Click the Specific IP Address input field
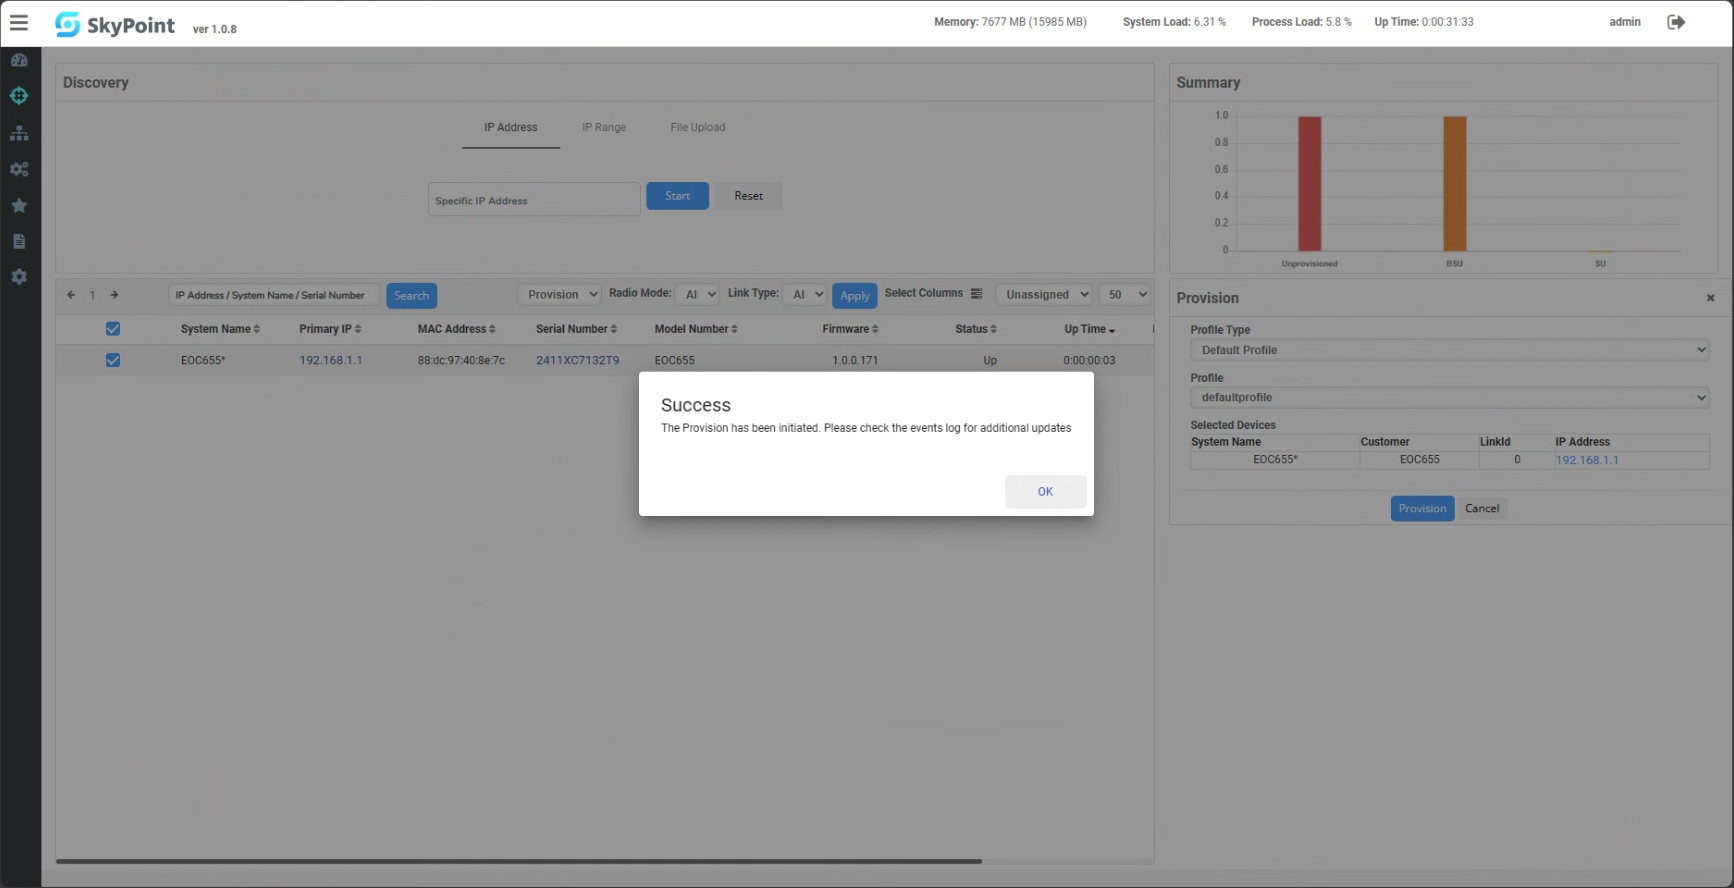This screenshot has height=888, width=1734. pyautogui.click(x=533, y=200)
